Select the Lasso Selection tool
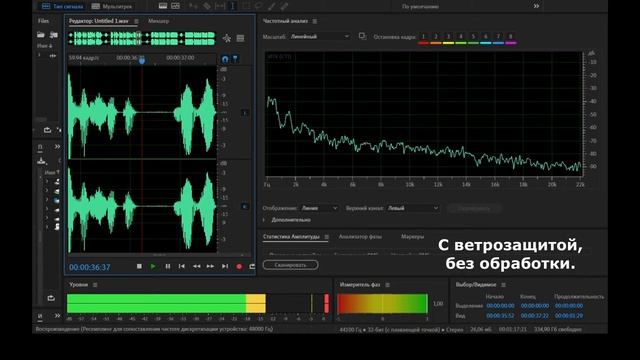 pos(258,6)
